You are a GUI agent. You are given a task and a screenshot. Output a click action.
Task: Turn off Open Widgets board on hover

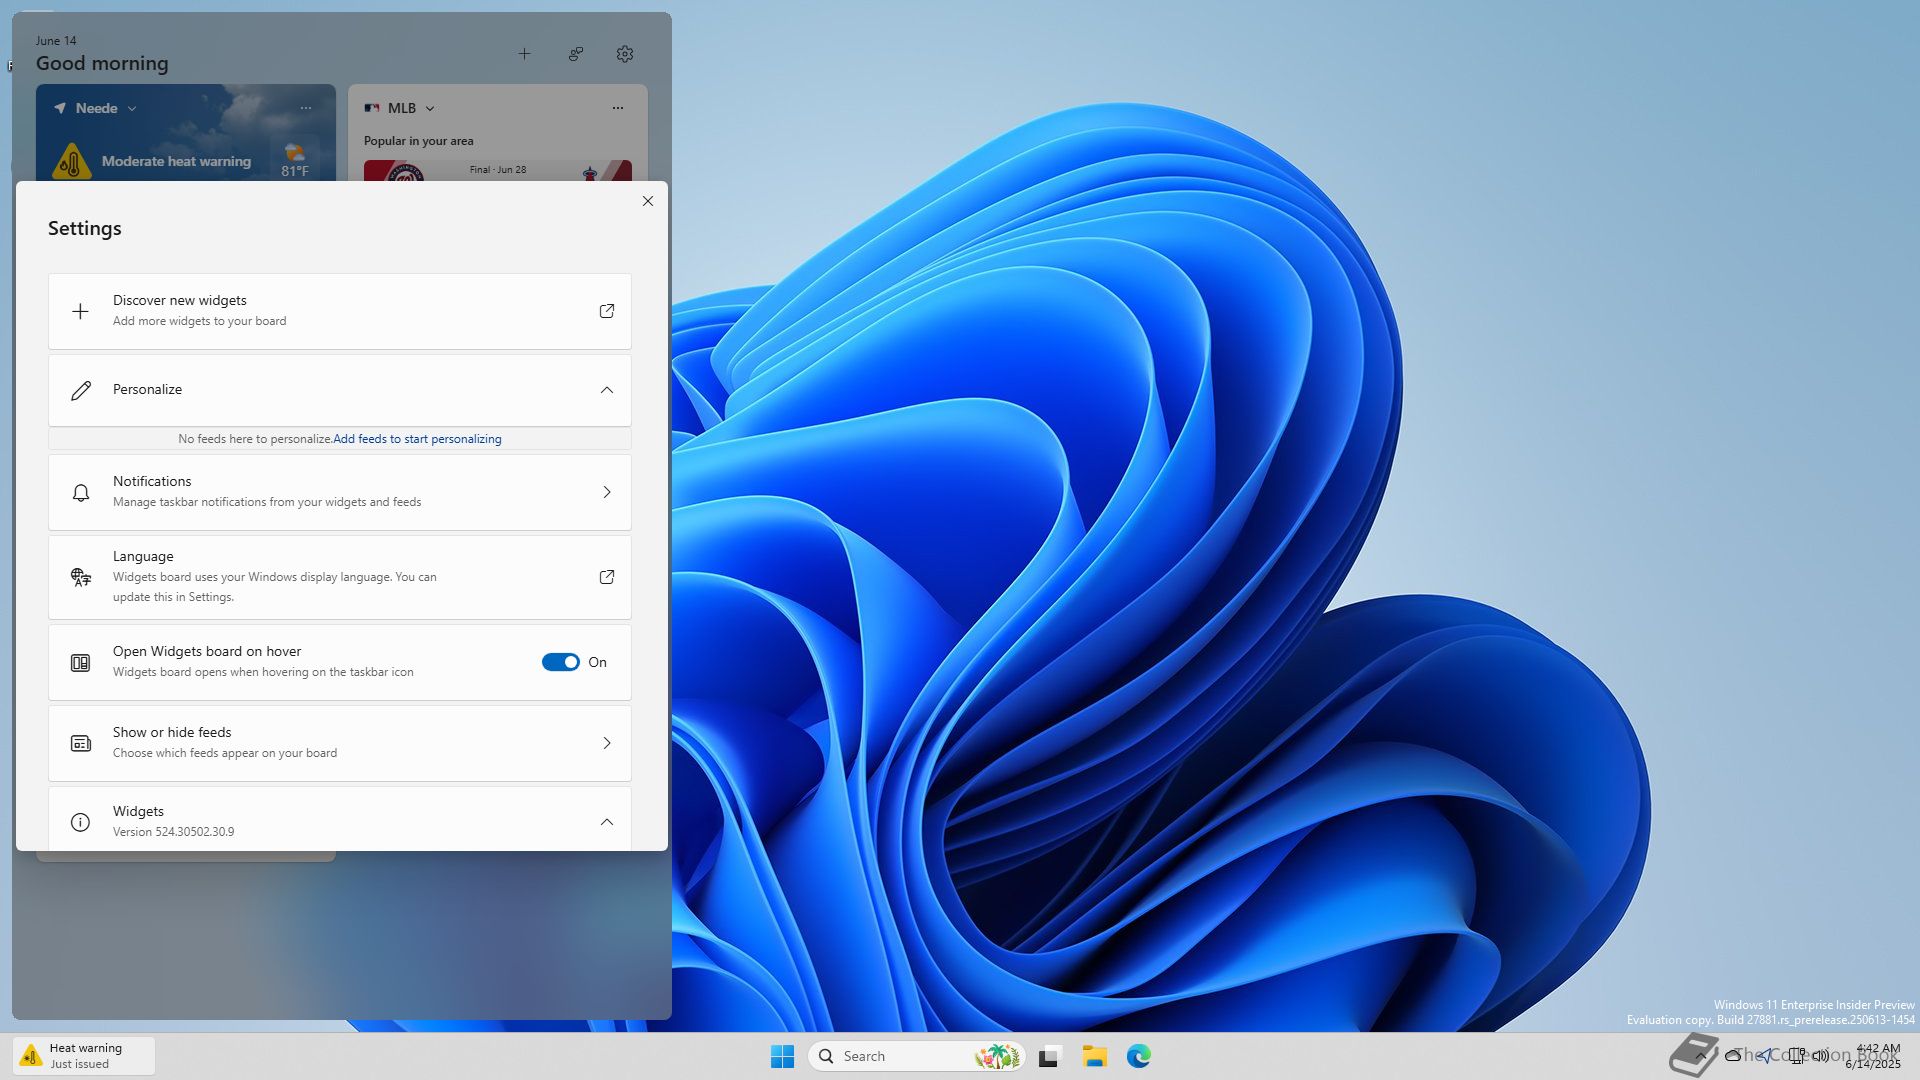[560, 662]
